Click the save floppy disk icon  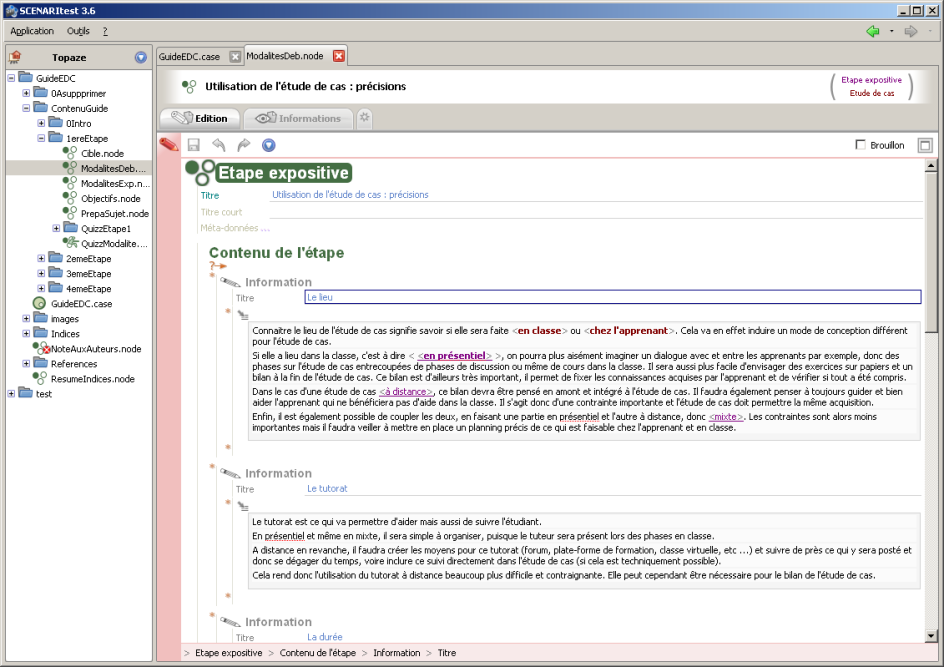click(x=194, y=145)
